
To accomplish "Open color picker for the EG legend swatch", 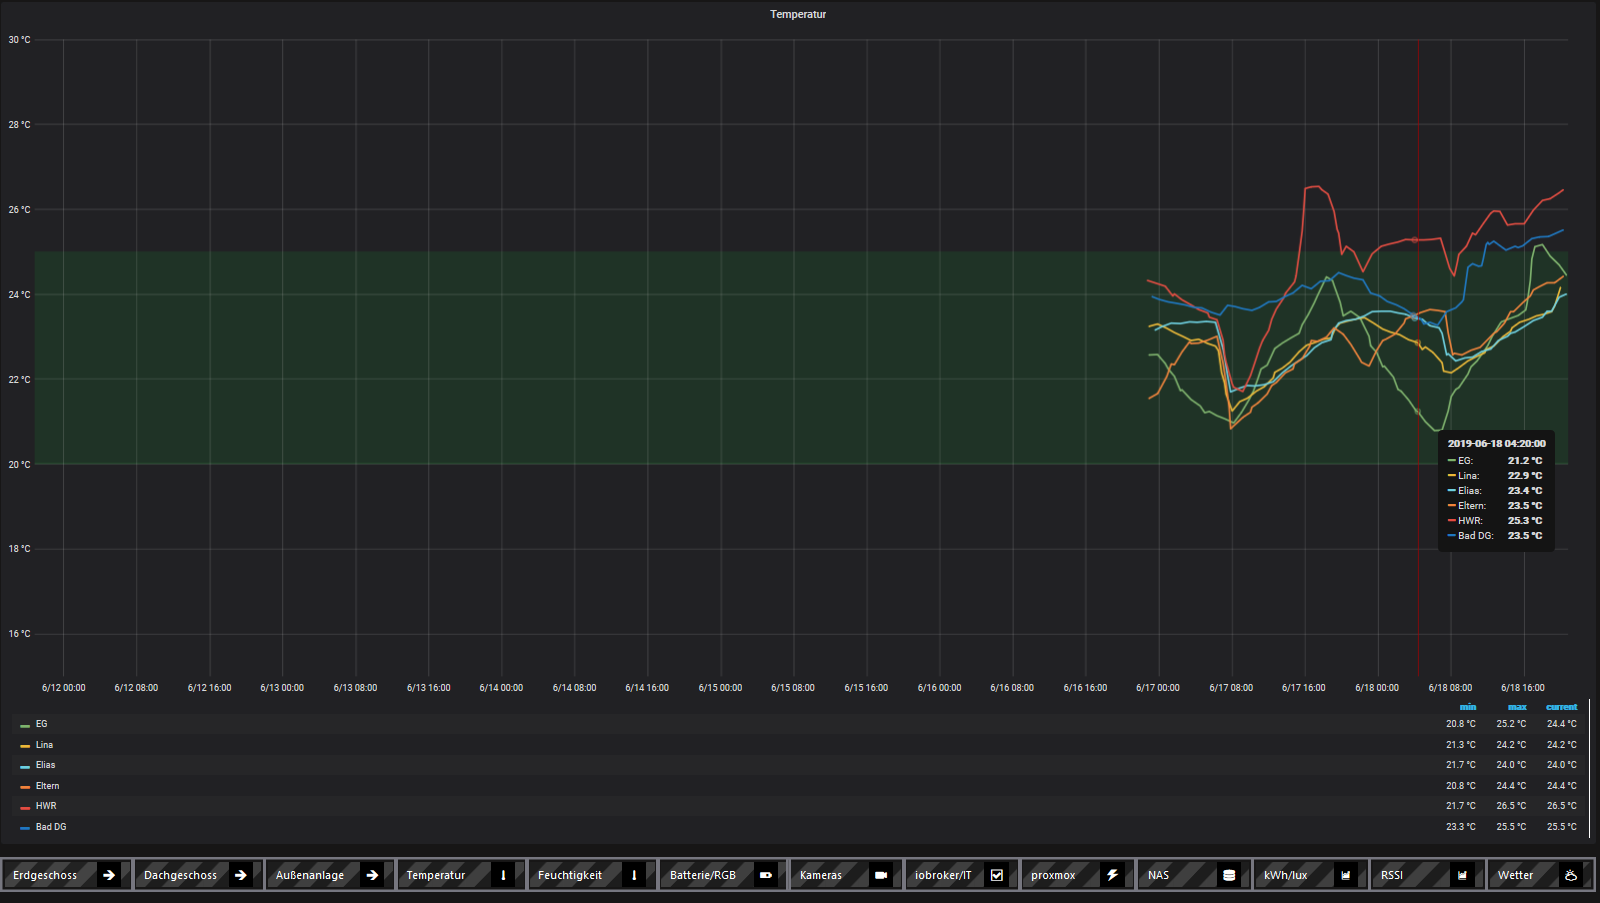I will click(x=25, y=726).
